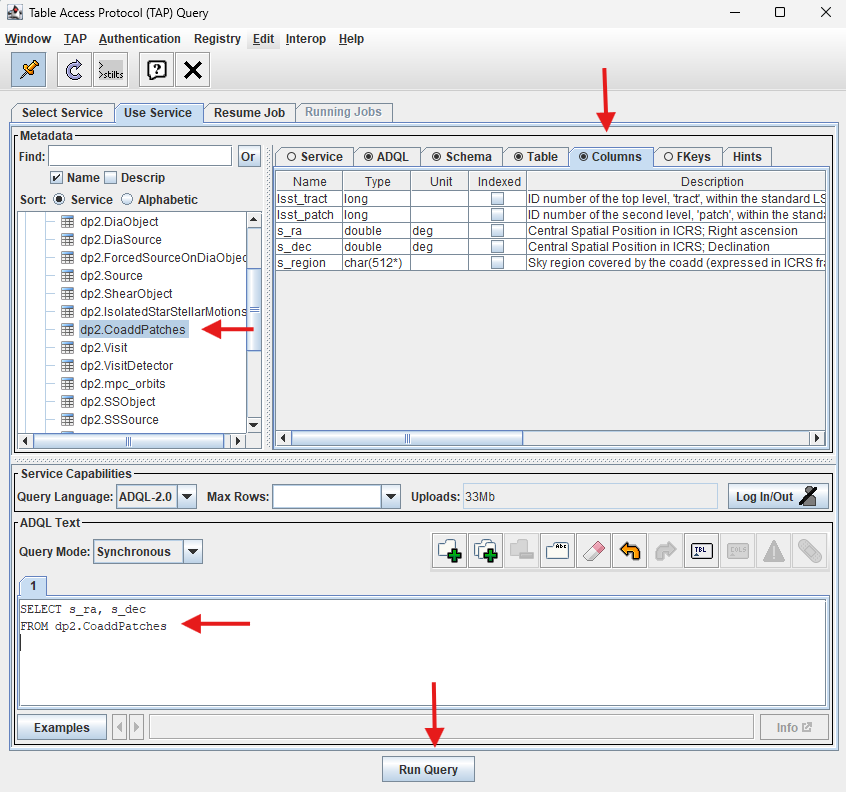Image resolution: width=846 pixels, height=792 pixels.
Task: Select the Service sort radio button
Action: click(x=59, y=199)
